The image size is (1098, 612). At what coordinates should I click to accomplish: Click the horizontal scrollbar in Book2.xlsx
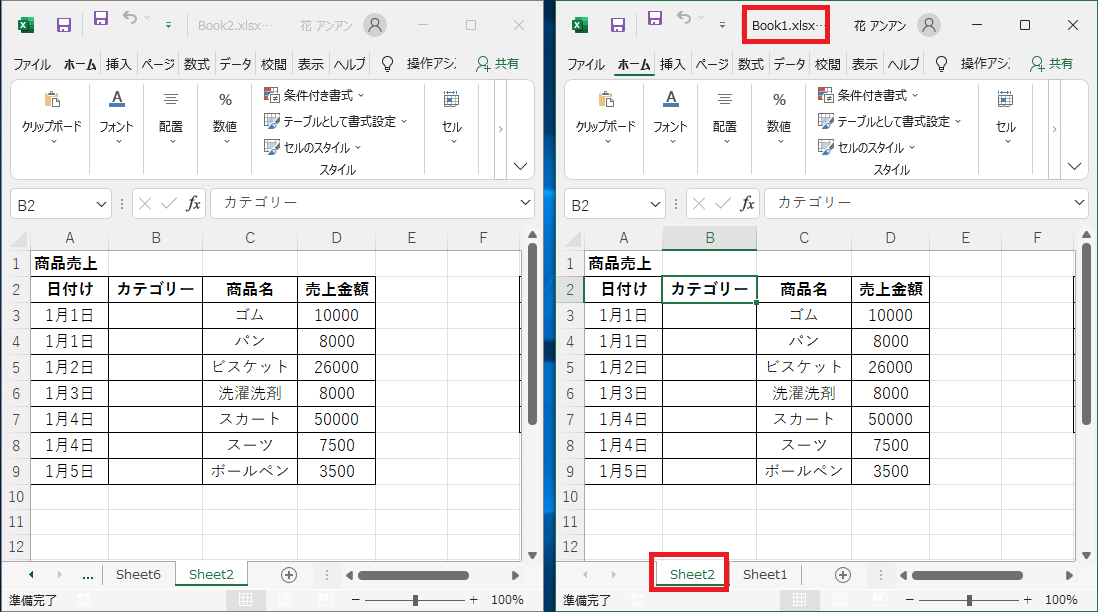pos(413,575)
